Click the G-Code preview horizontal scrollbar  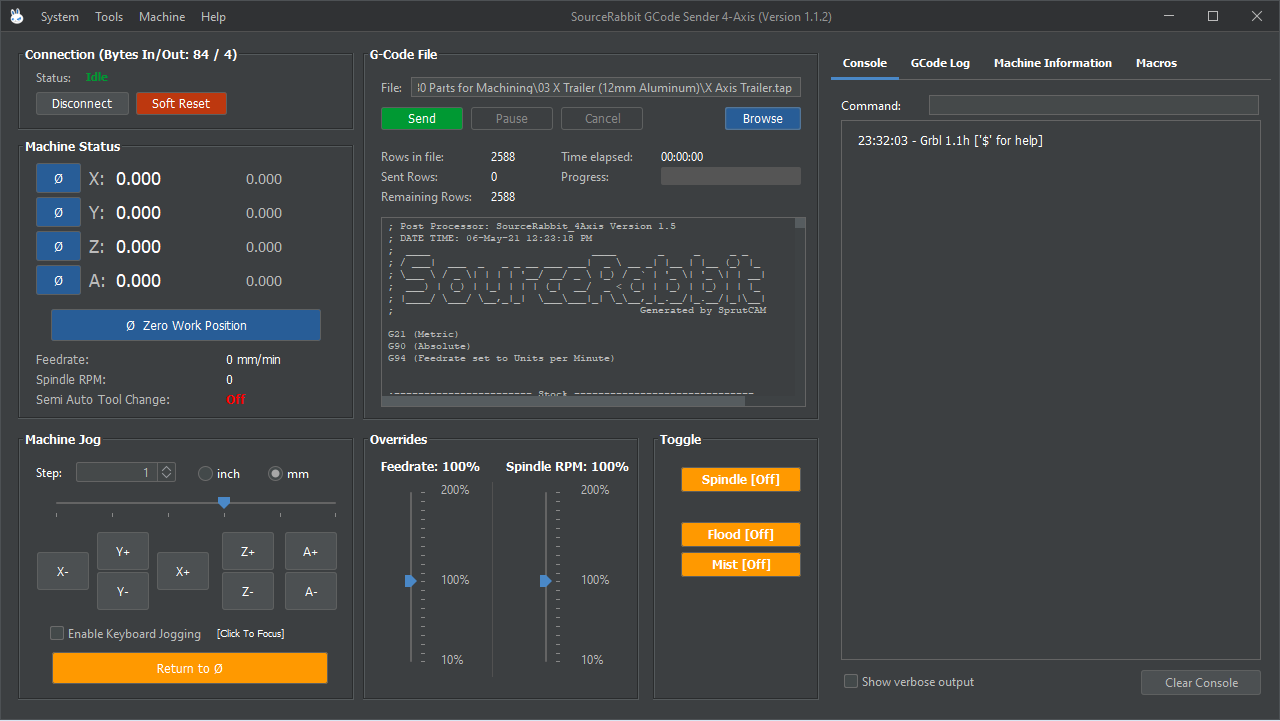click(x=564, y=401)
